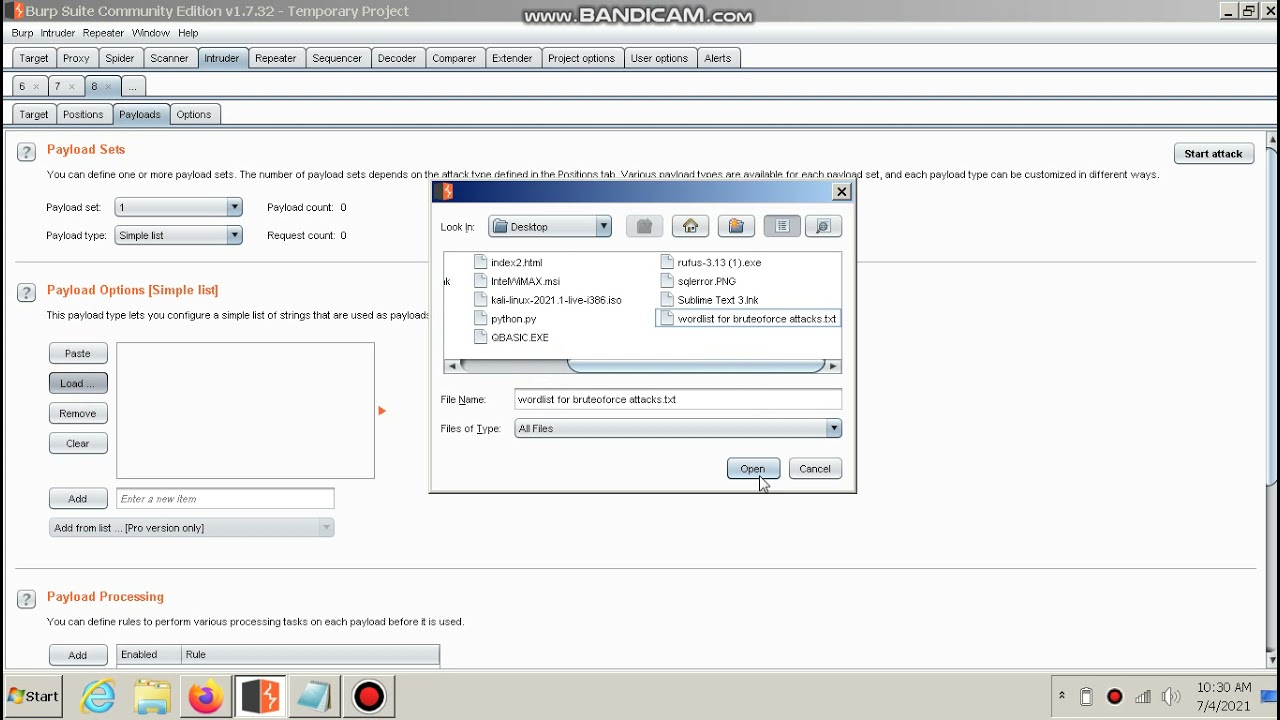Click the Home folder icon in file dialog
This screenshot has width=1280, height=720.
(x=690, y=227)
